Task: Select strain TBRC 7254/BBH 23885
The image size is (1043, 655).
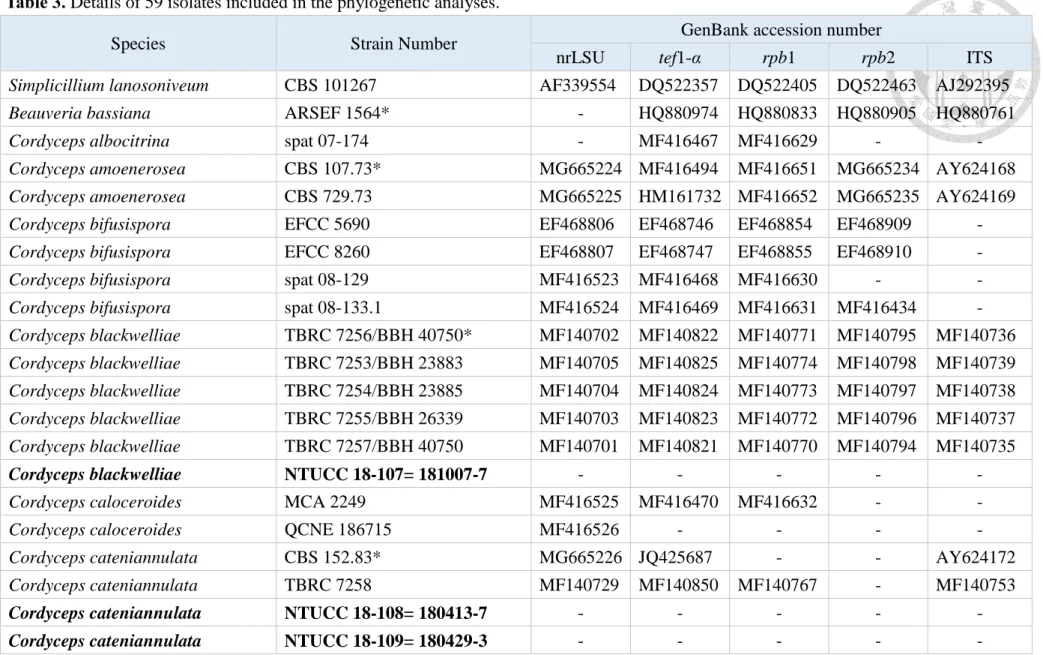Action: coord(373,391)
